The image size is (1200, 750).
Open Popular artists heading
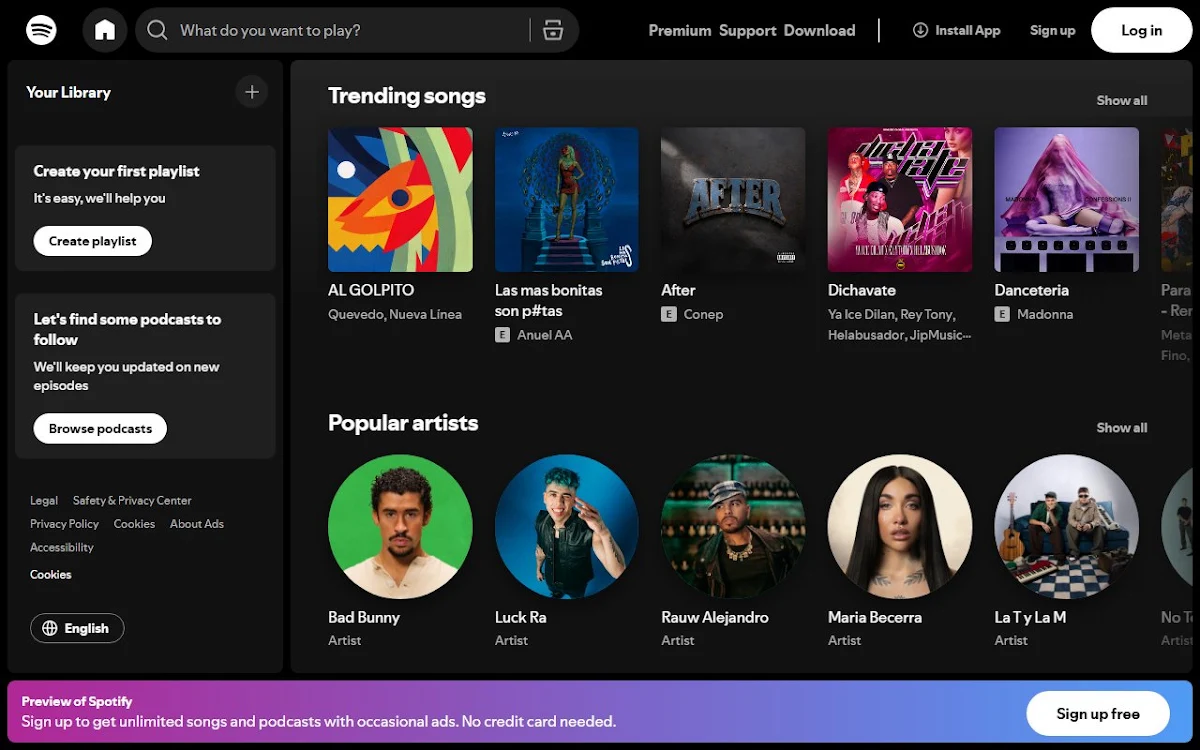click(403, 423)
